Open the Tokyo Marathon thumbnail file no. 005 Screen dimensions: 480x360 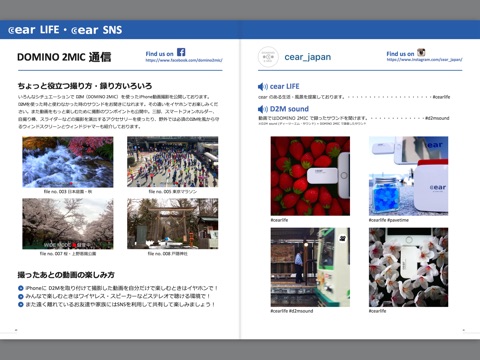(x=173, y=162)
